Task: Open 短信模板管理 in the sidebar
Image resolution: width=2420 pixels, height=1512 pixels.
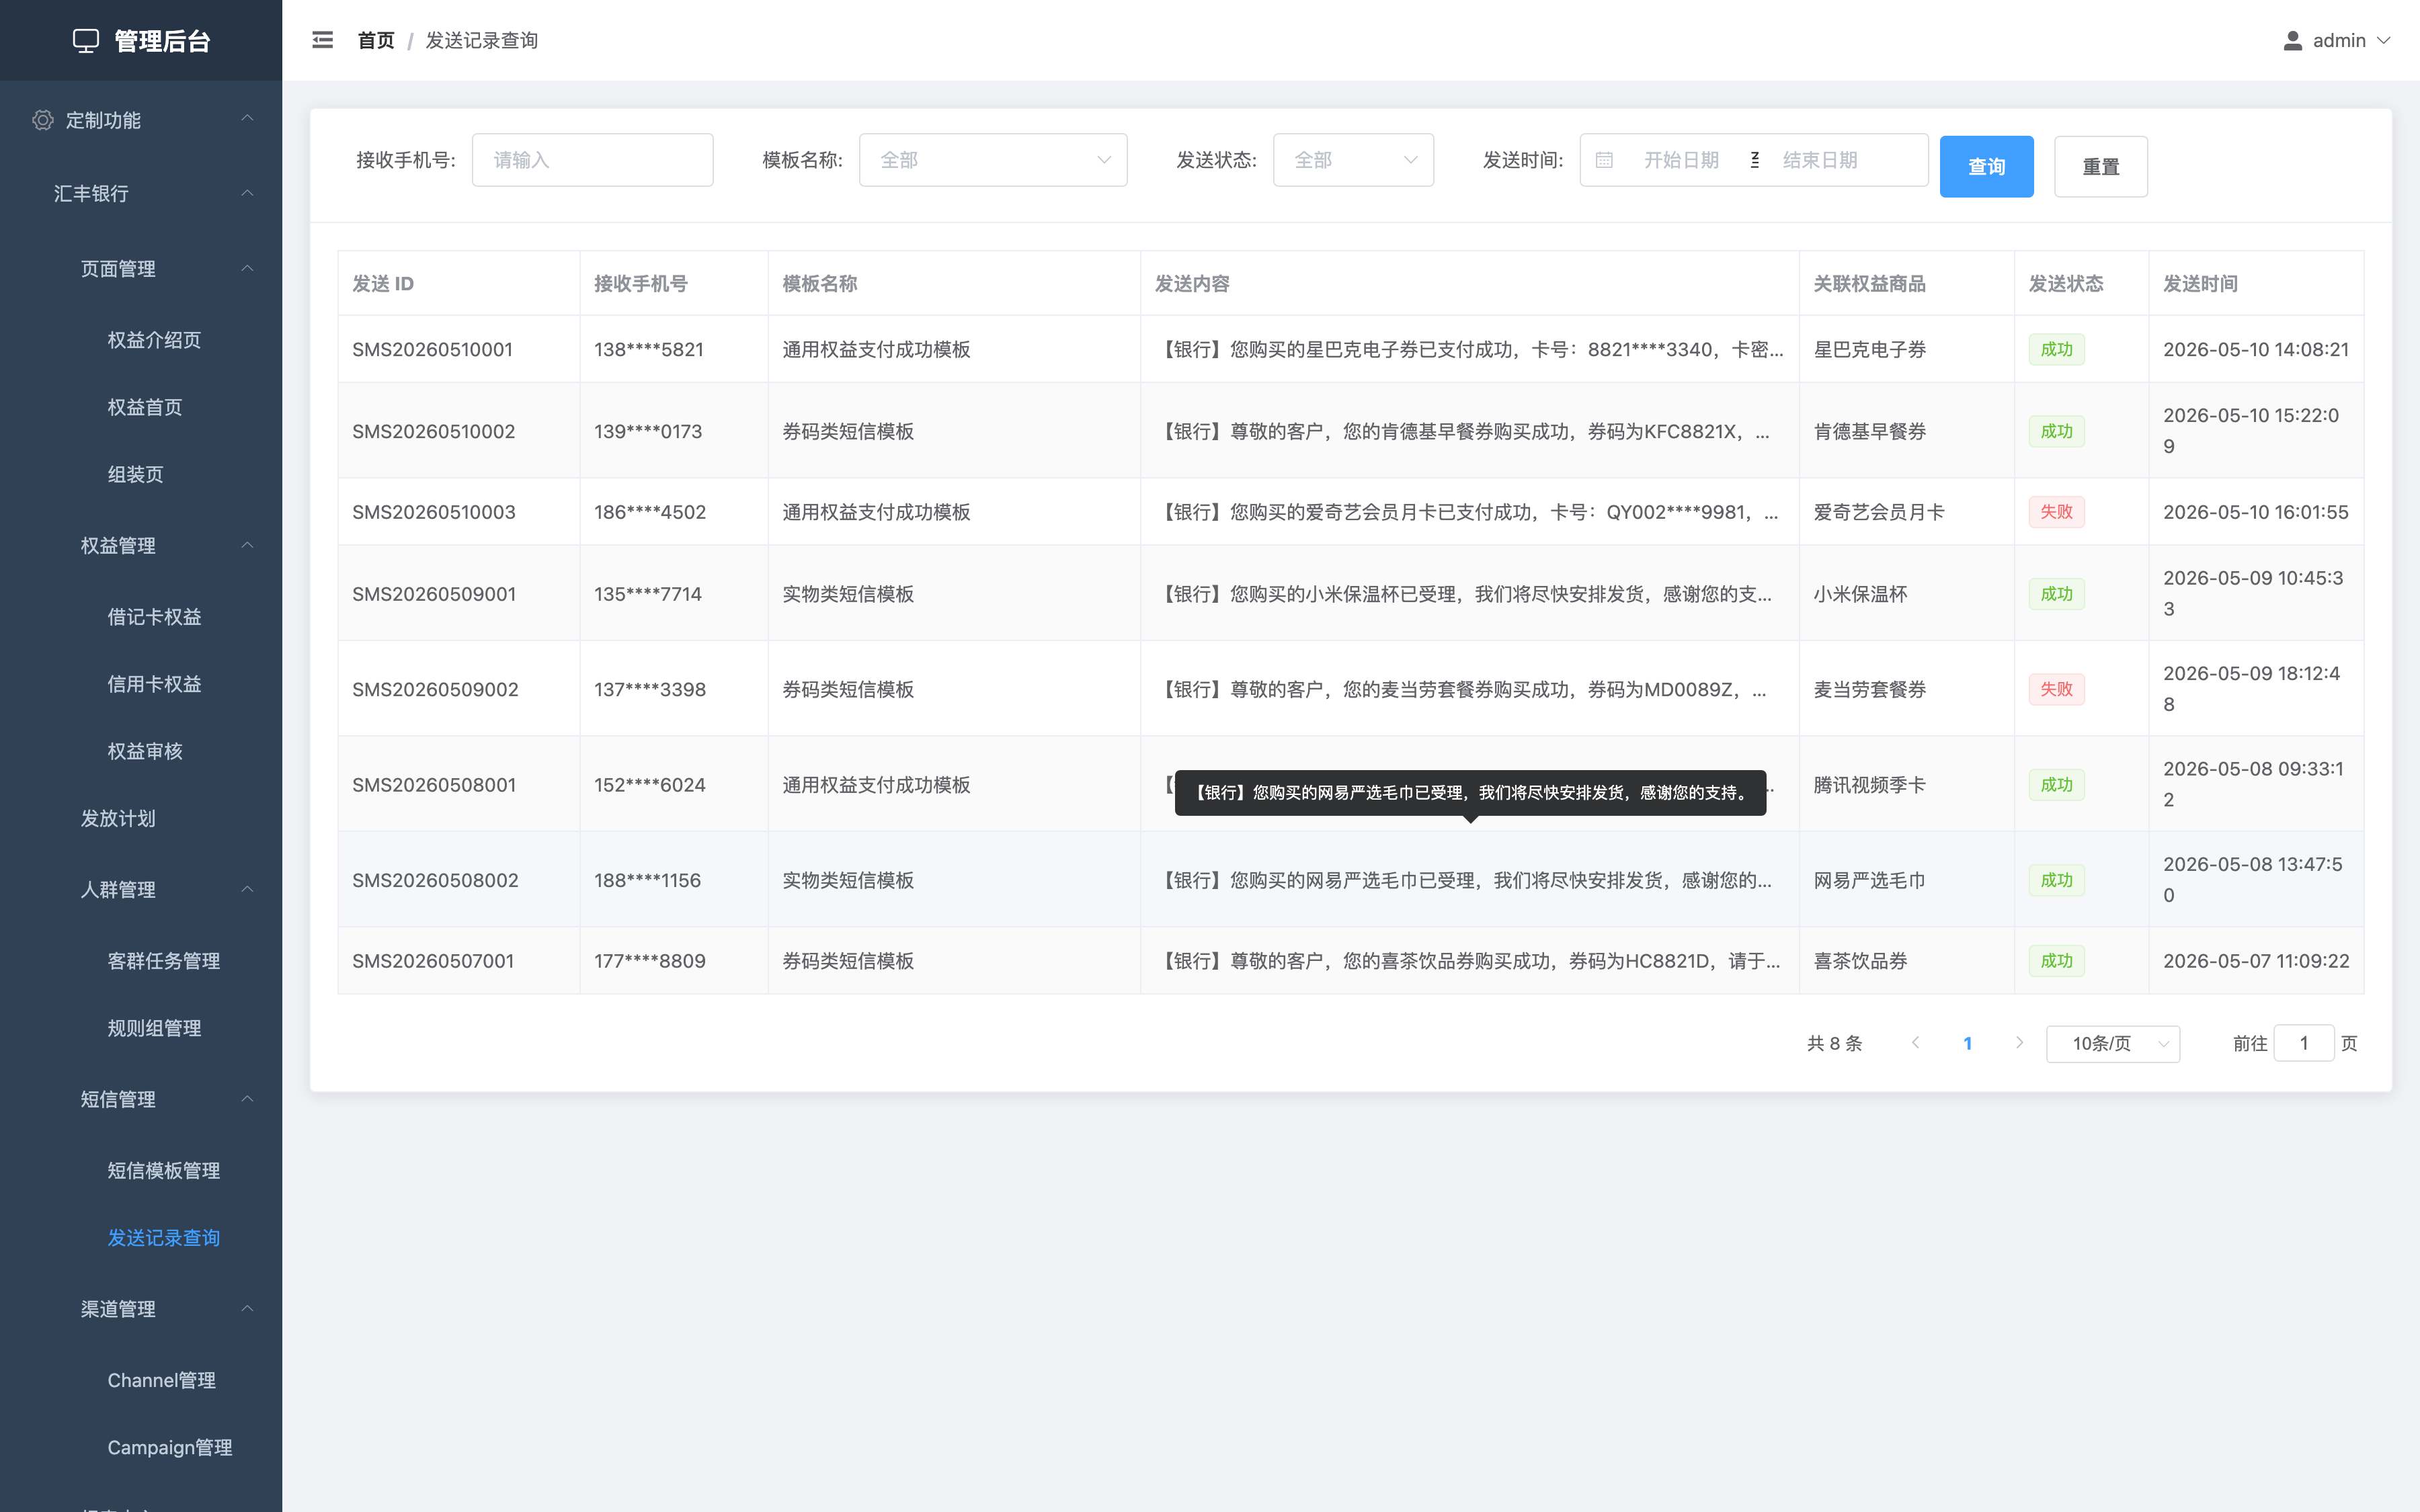Action: click(x=164, y=1171)
